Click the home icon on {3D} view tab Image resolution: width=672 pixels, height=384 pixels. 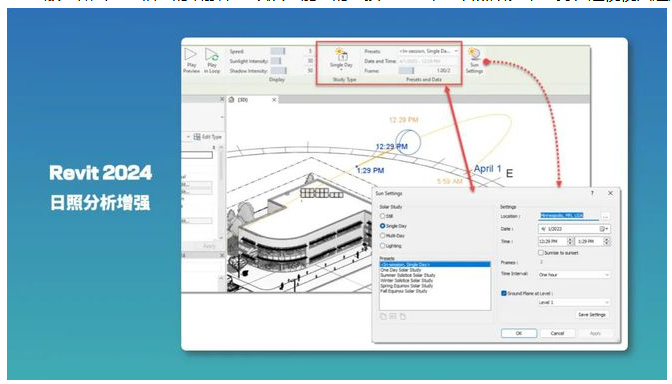[231, 100]
